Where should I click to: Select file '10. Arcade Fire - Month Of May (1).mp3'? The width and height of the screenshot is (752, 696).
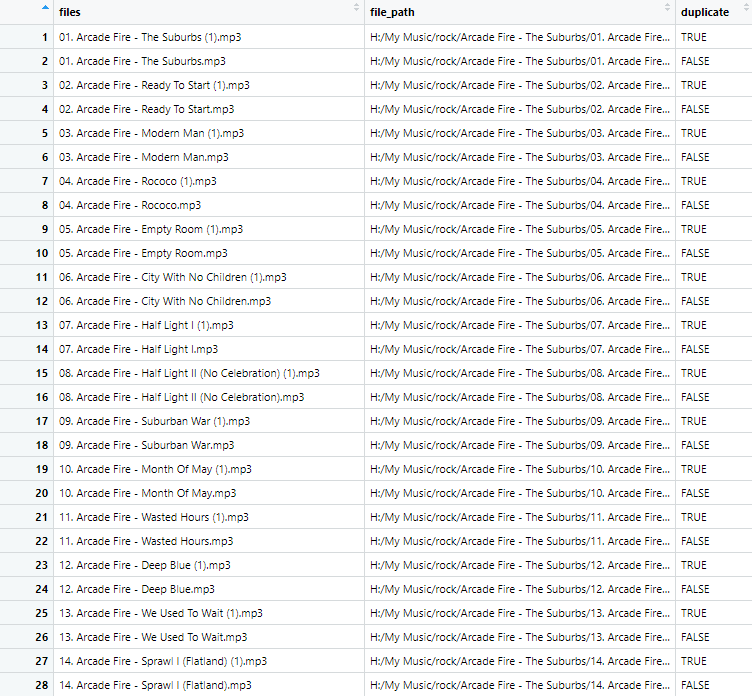point(155,469)
